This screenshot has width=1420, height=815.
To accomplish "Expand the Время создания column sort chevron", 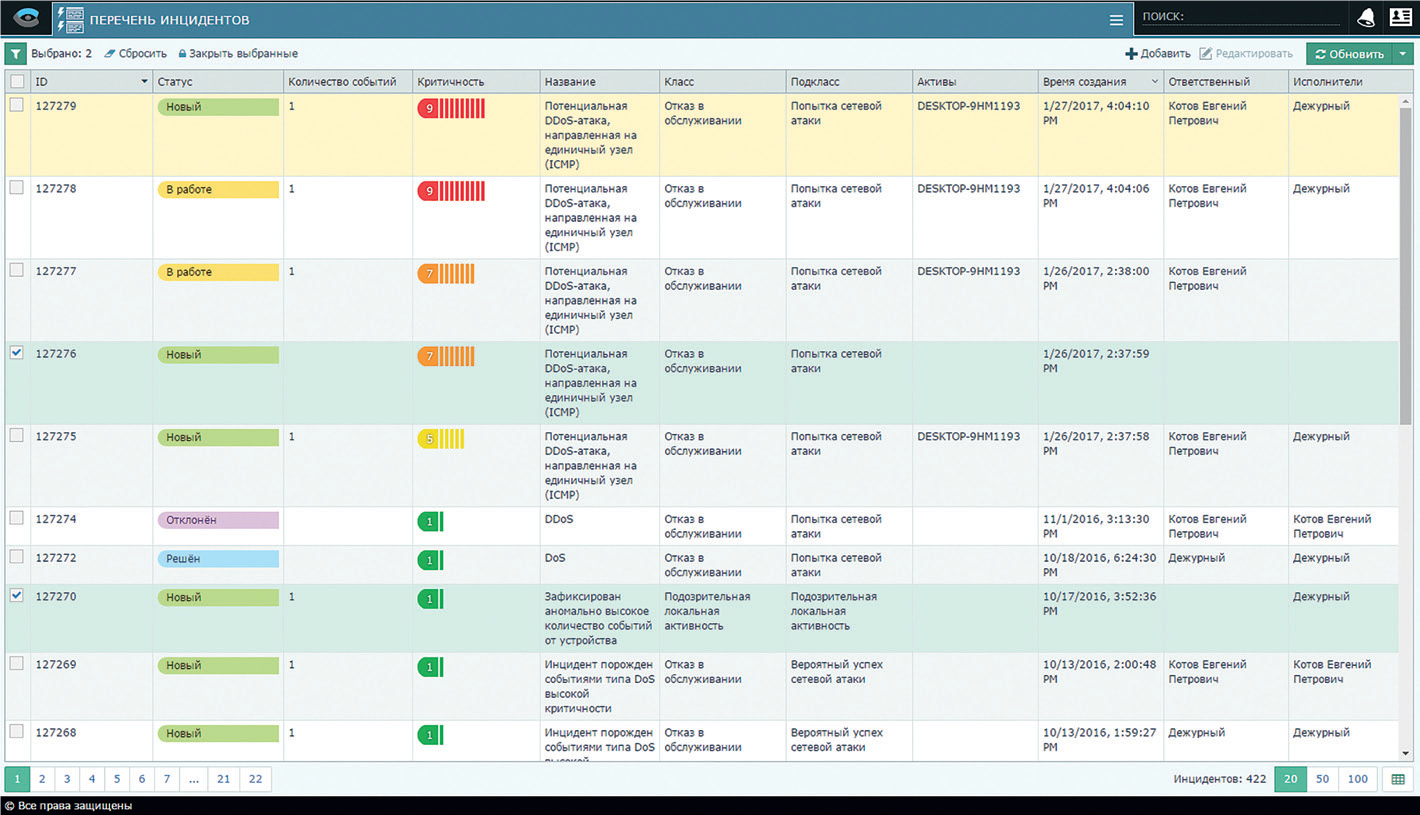I will click(x=1155, y=82).
